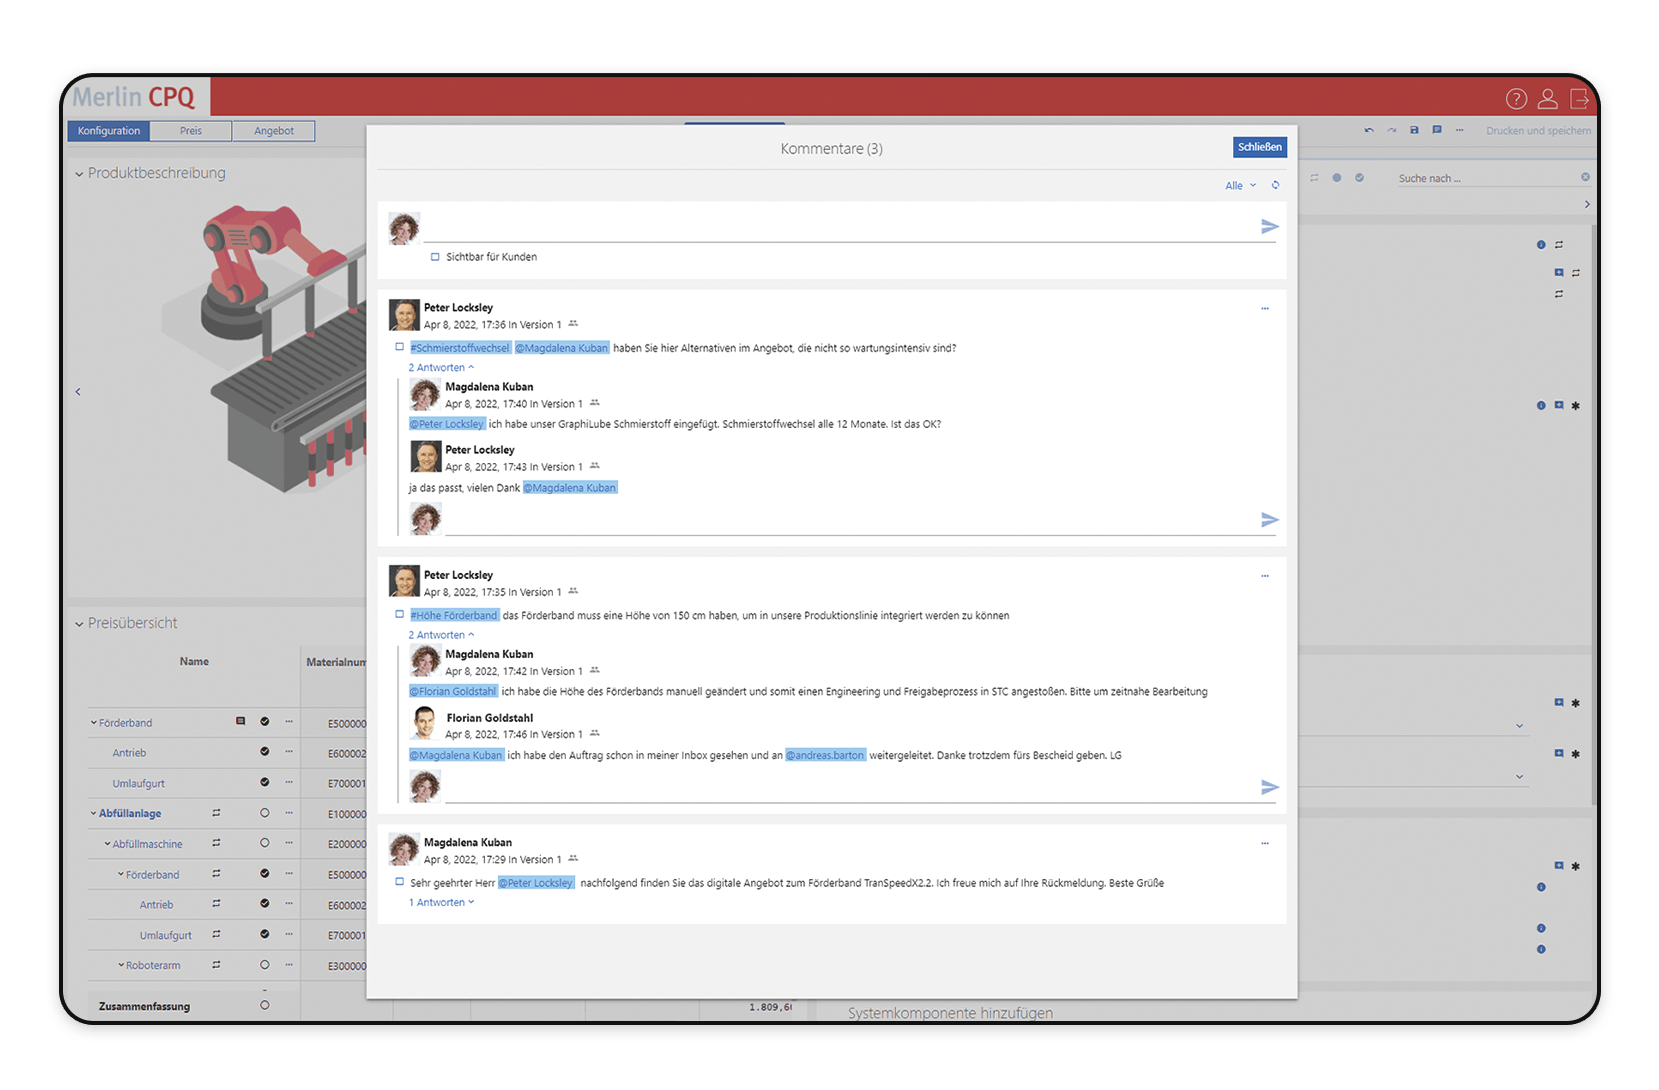Open the three-dot menu of the Abfüllanlage row
Viewport: 1659px width, 1090px height.
coord(289,813)
